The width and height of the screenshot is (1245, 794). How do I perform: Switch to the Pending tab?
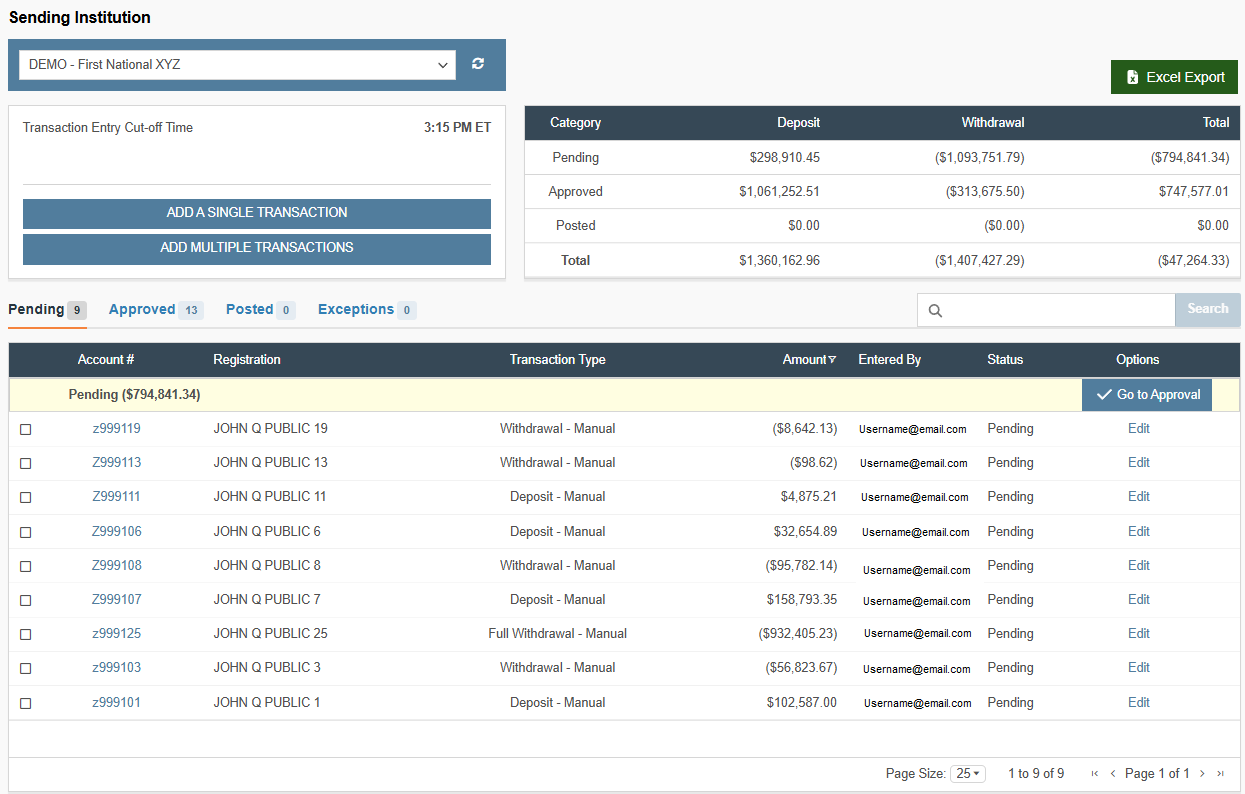click(47, 310)
